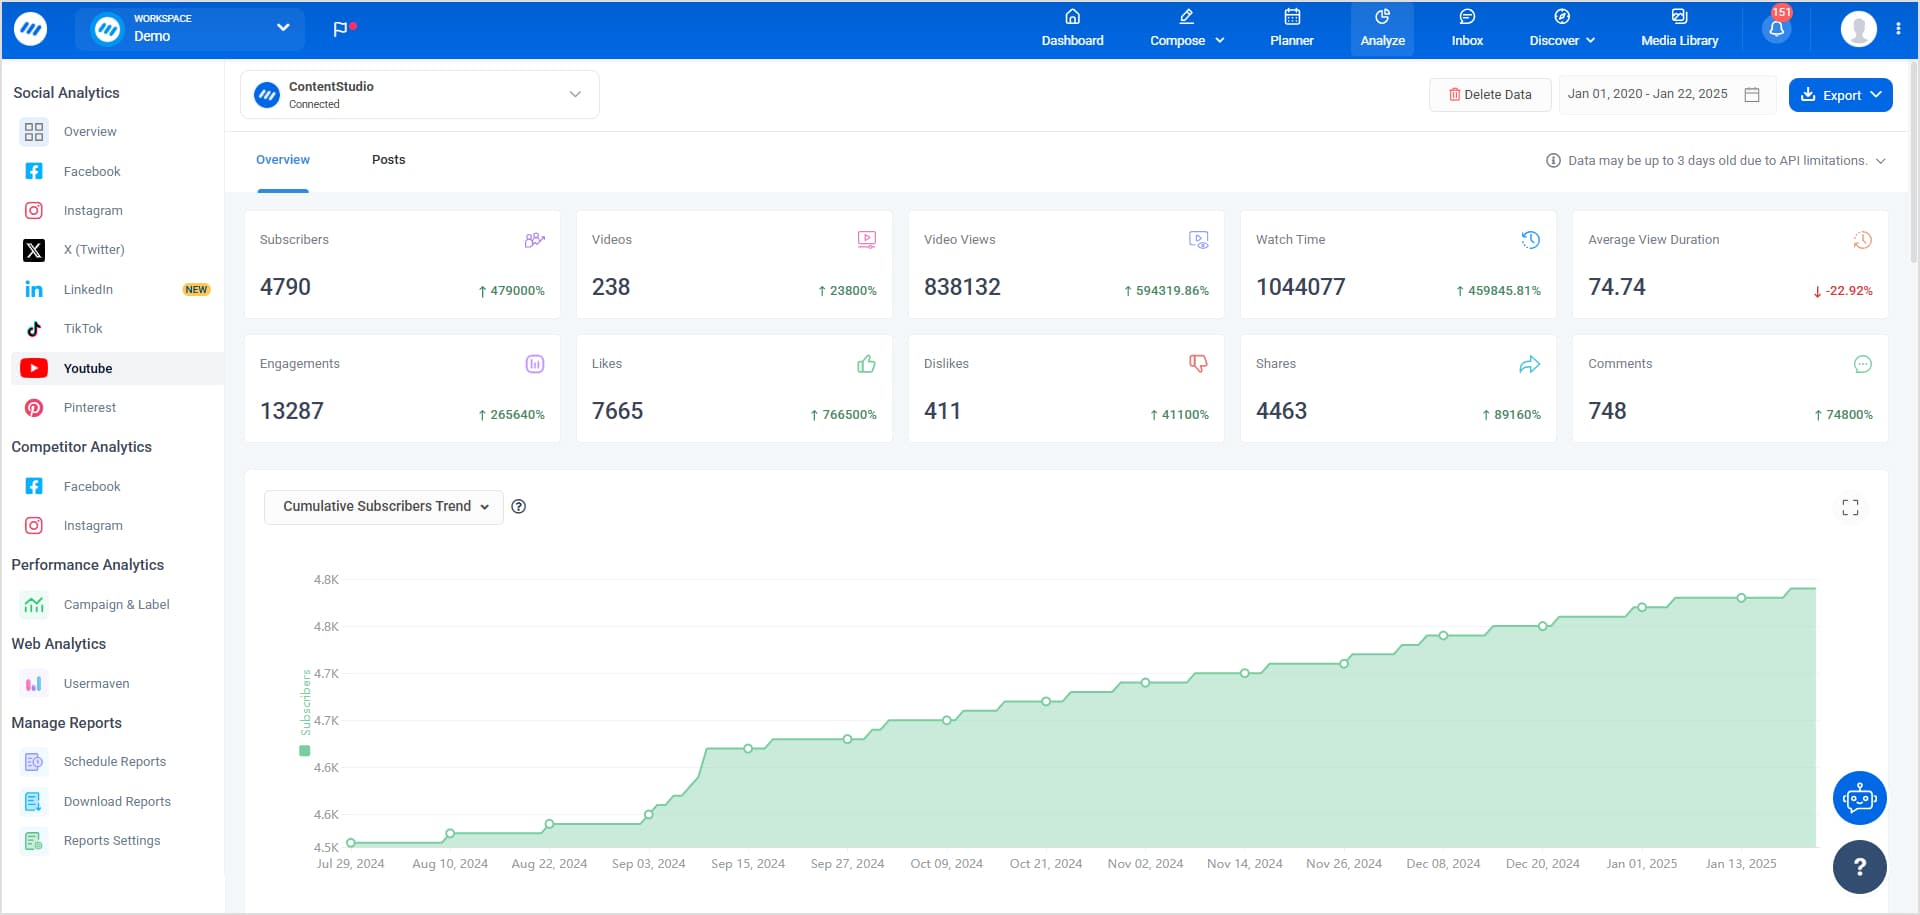Click the Average View Duration icon
Viewport: 1920px width, 915px height.
tap(1863, 240)
